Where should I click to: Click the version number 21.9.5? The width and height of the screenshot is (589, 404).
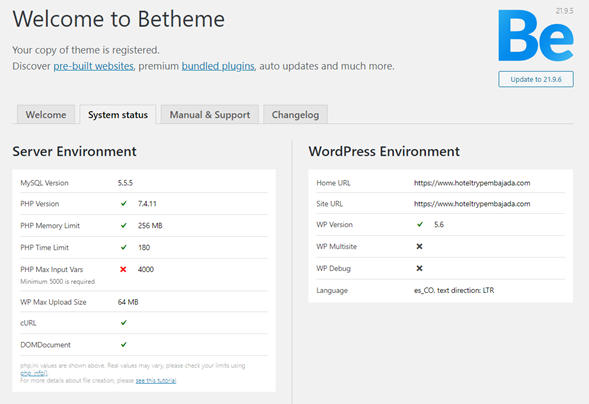pos(564,11)
